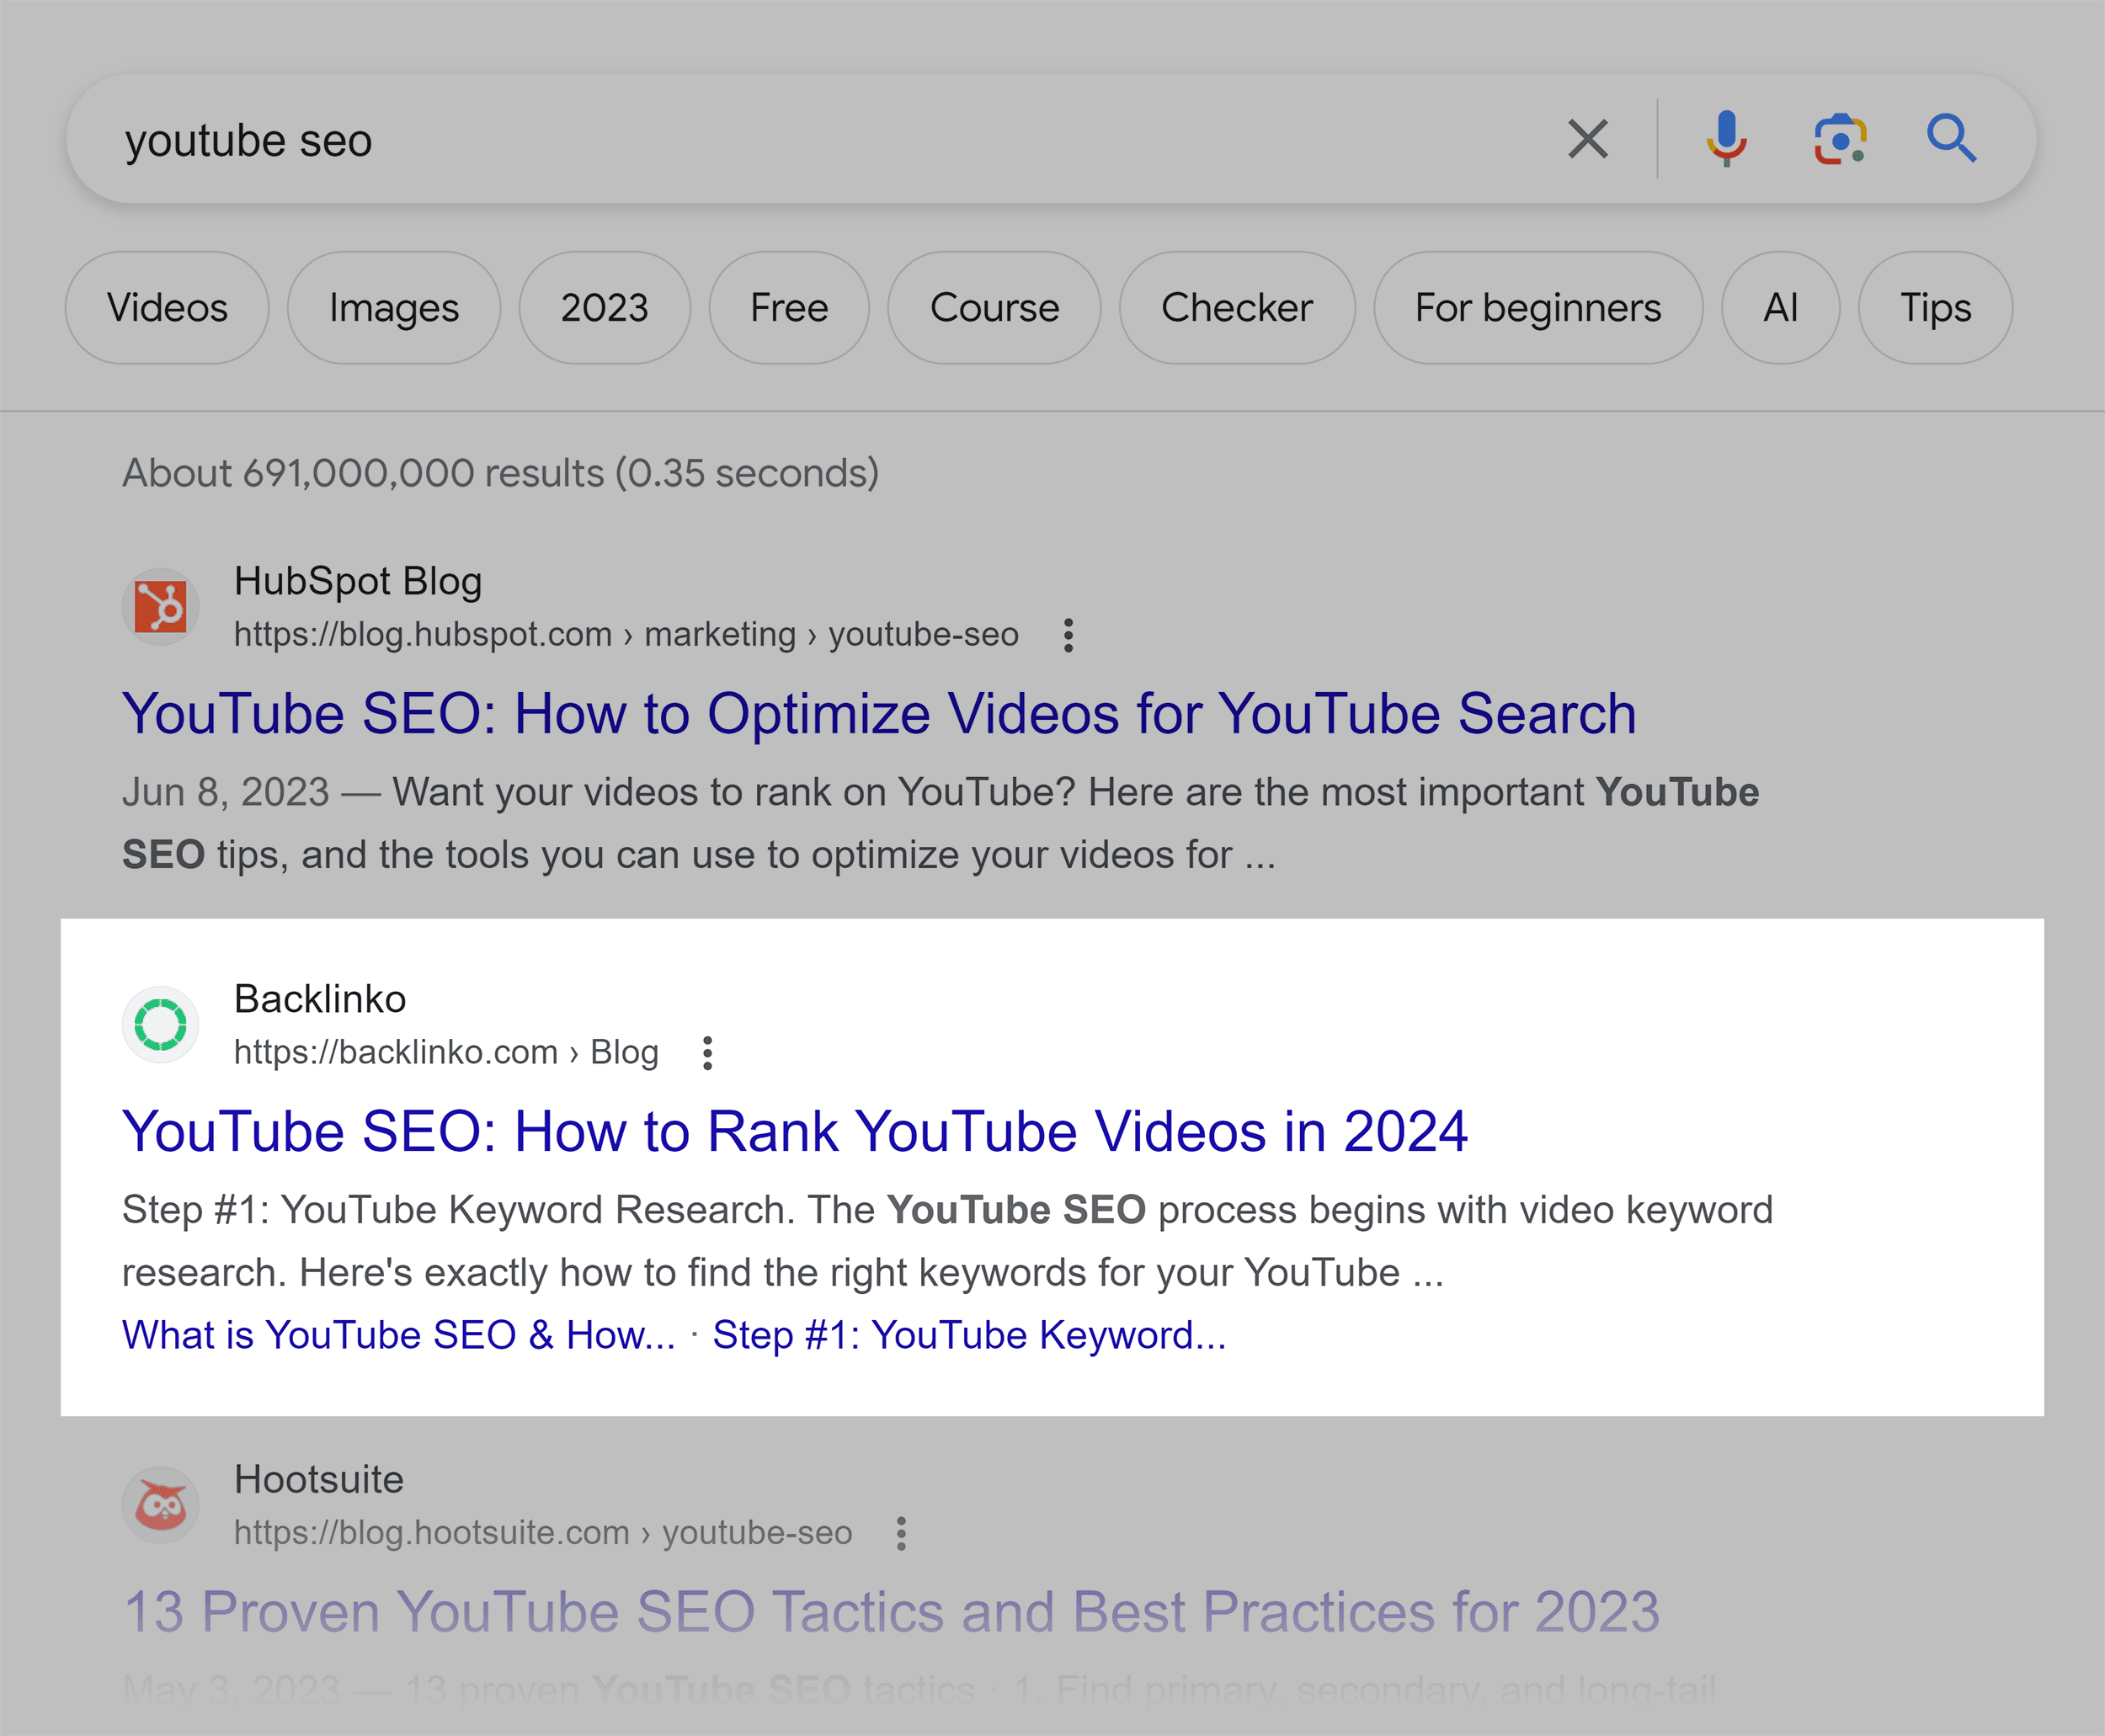
Task: Select the Videos filter chip
Action: pos(167,308)
